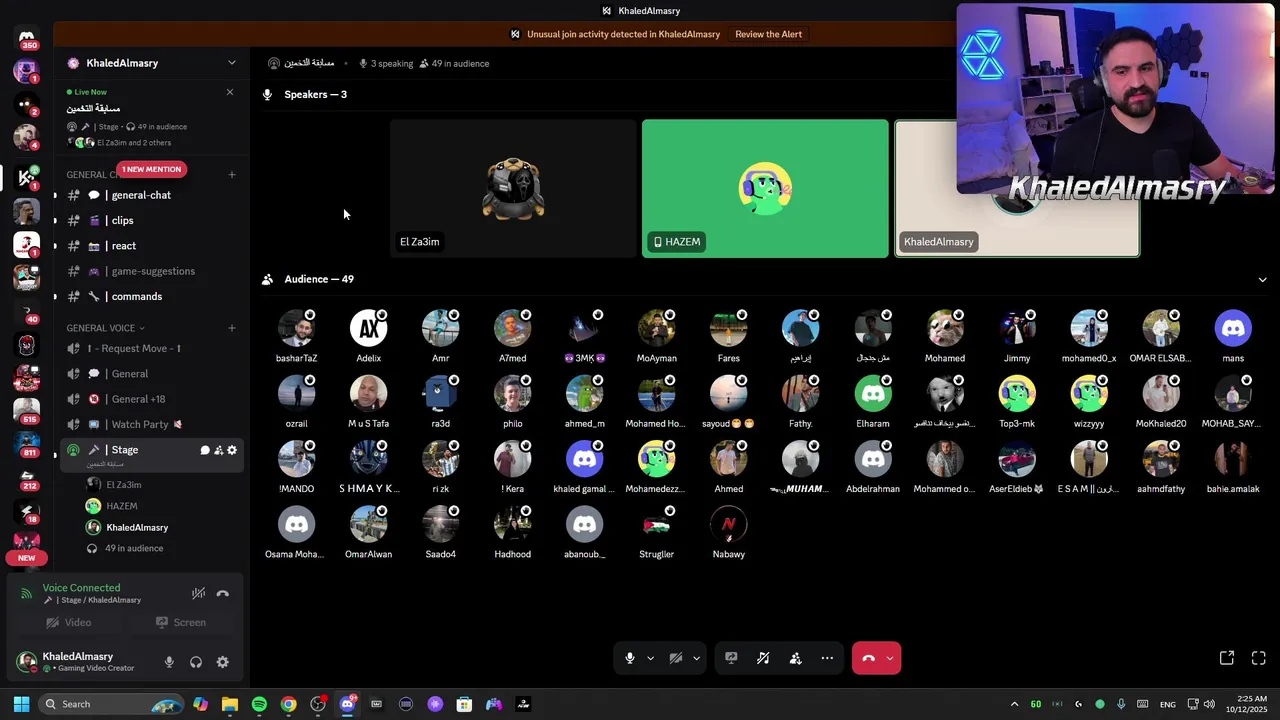This screenshot has width=1280, height=720.
Task: Open KhaledAlmasry server header dropdown
Action: click(x=232, y=63)
